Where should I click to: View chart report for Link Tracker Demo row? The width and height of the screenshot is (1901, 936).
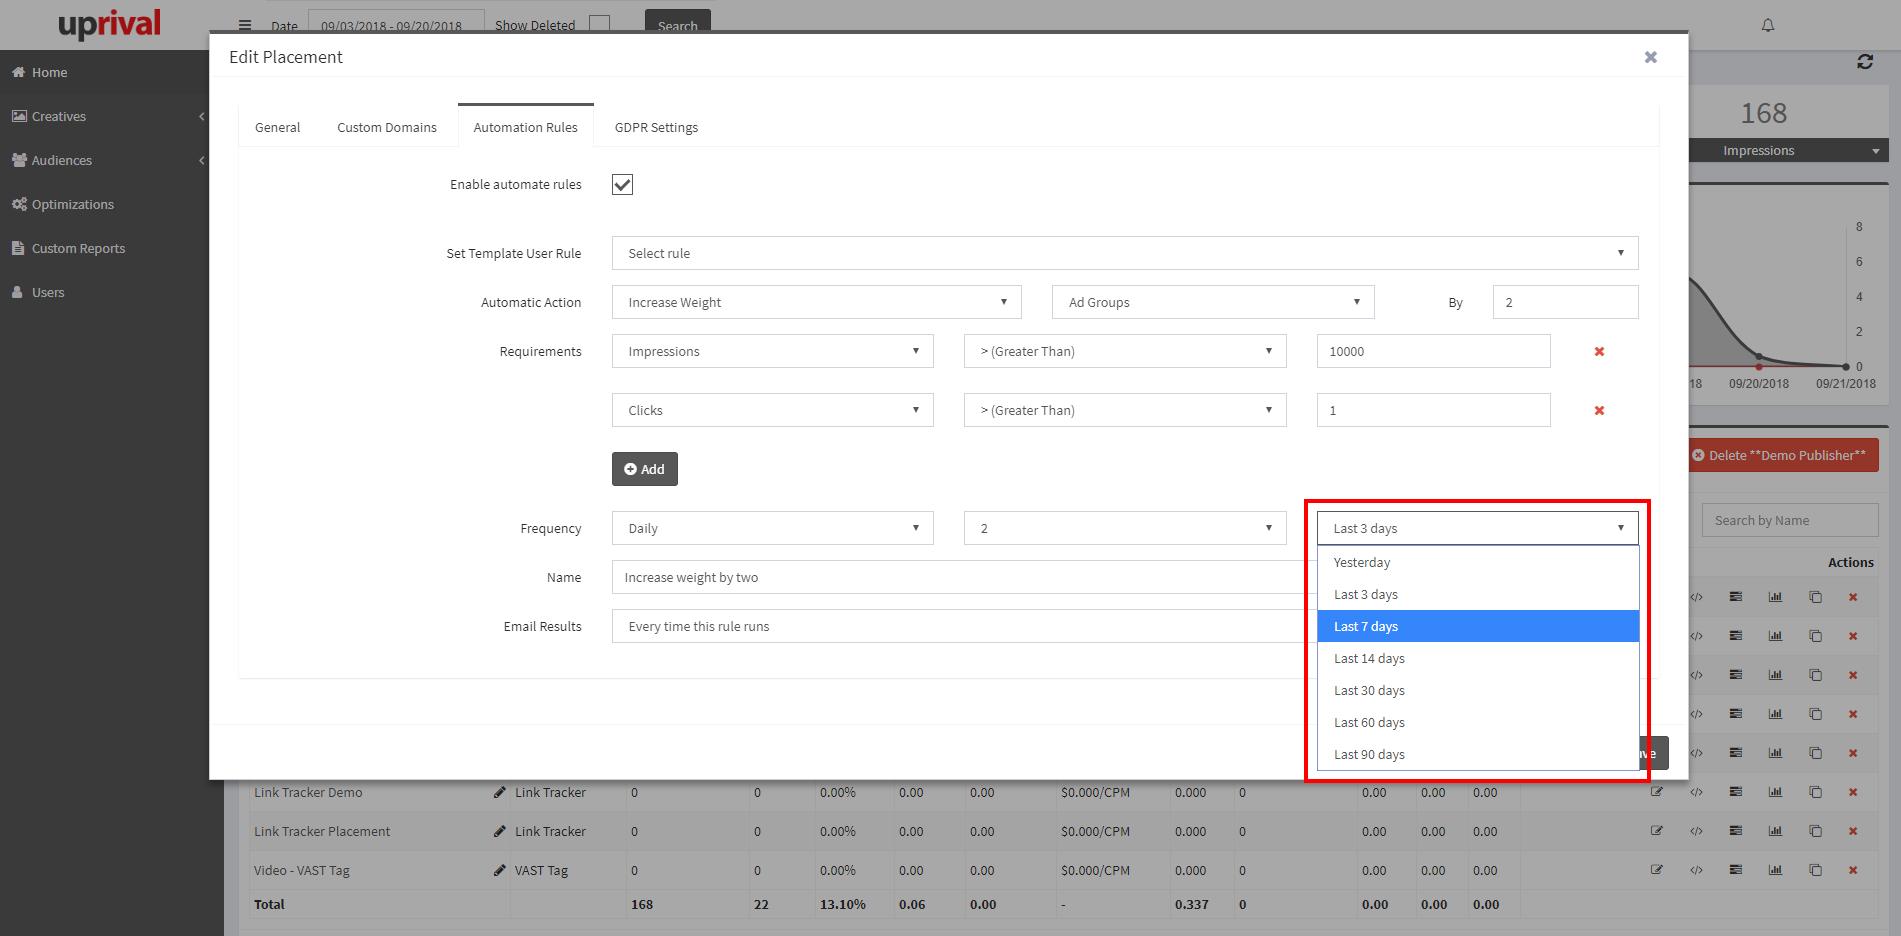[x=1775, y=792]
